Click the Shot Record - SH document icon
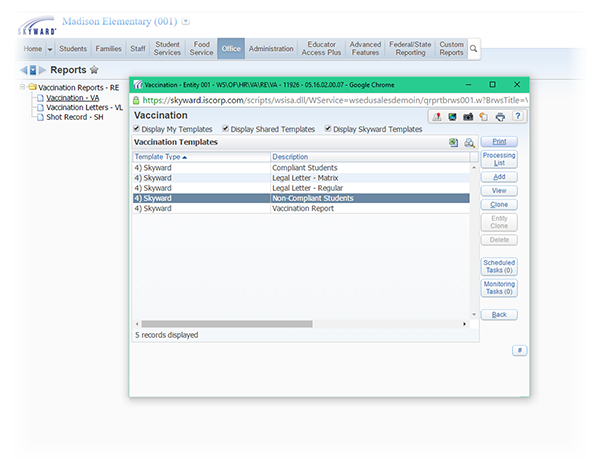The height and width of the screenshot is (469, 600). point(40,117)
